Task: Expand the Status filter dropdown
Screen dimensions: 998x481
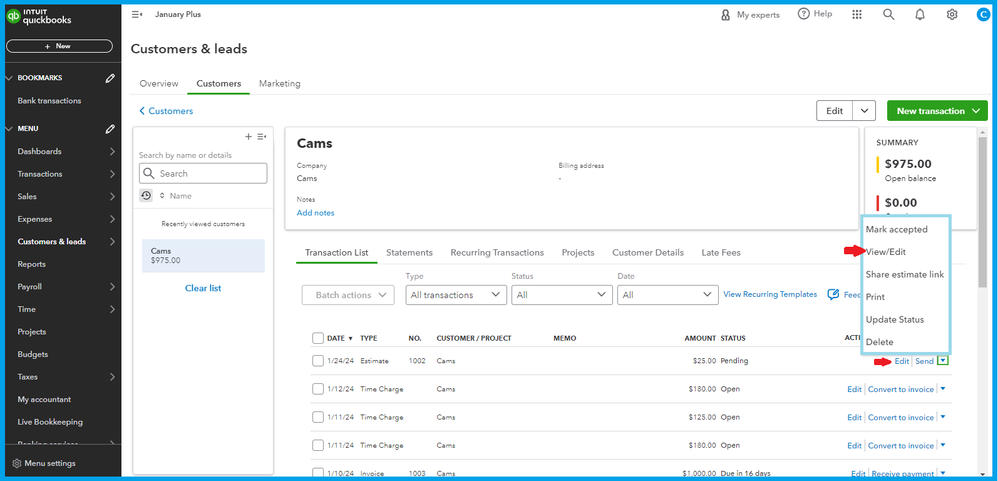Action: click(x=561, y=295)
